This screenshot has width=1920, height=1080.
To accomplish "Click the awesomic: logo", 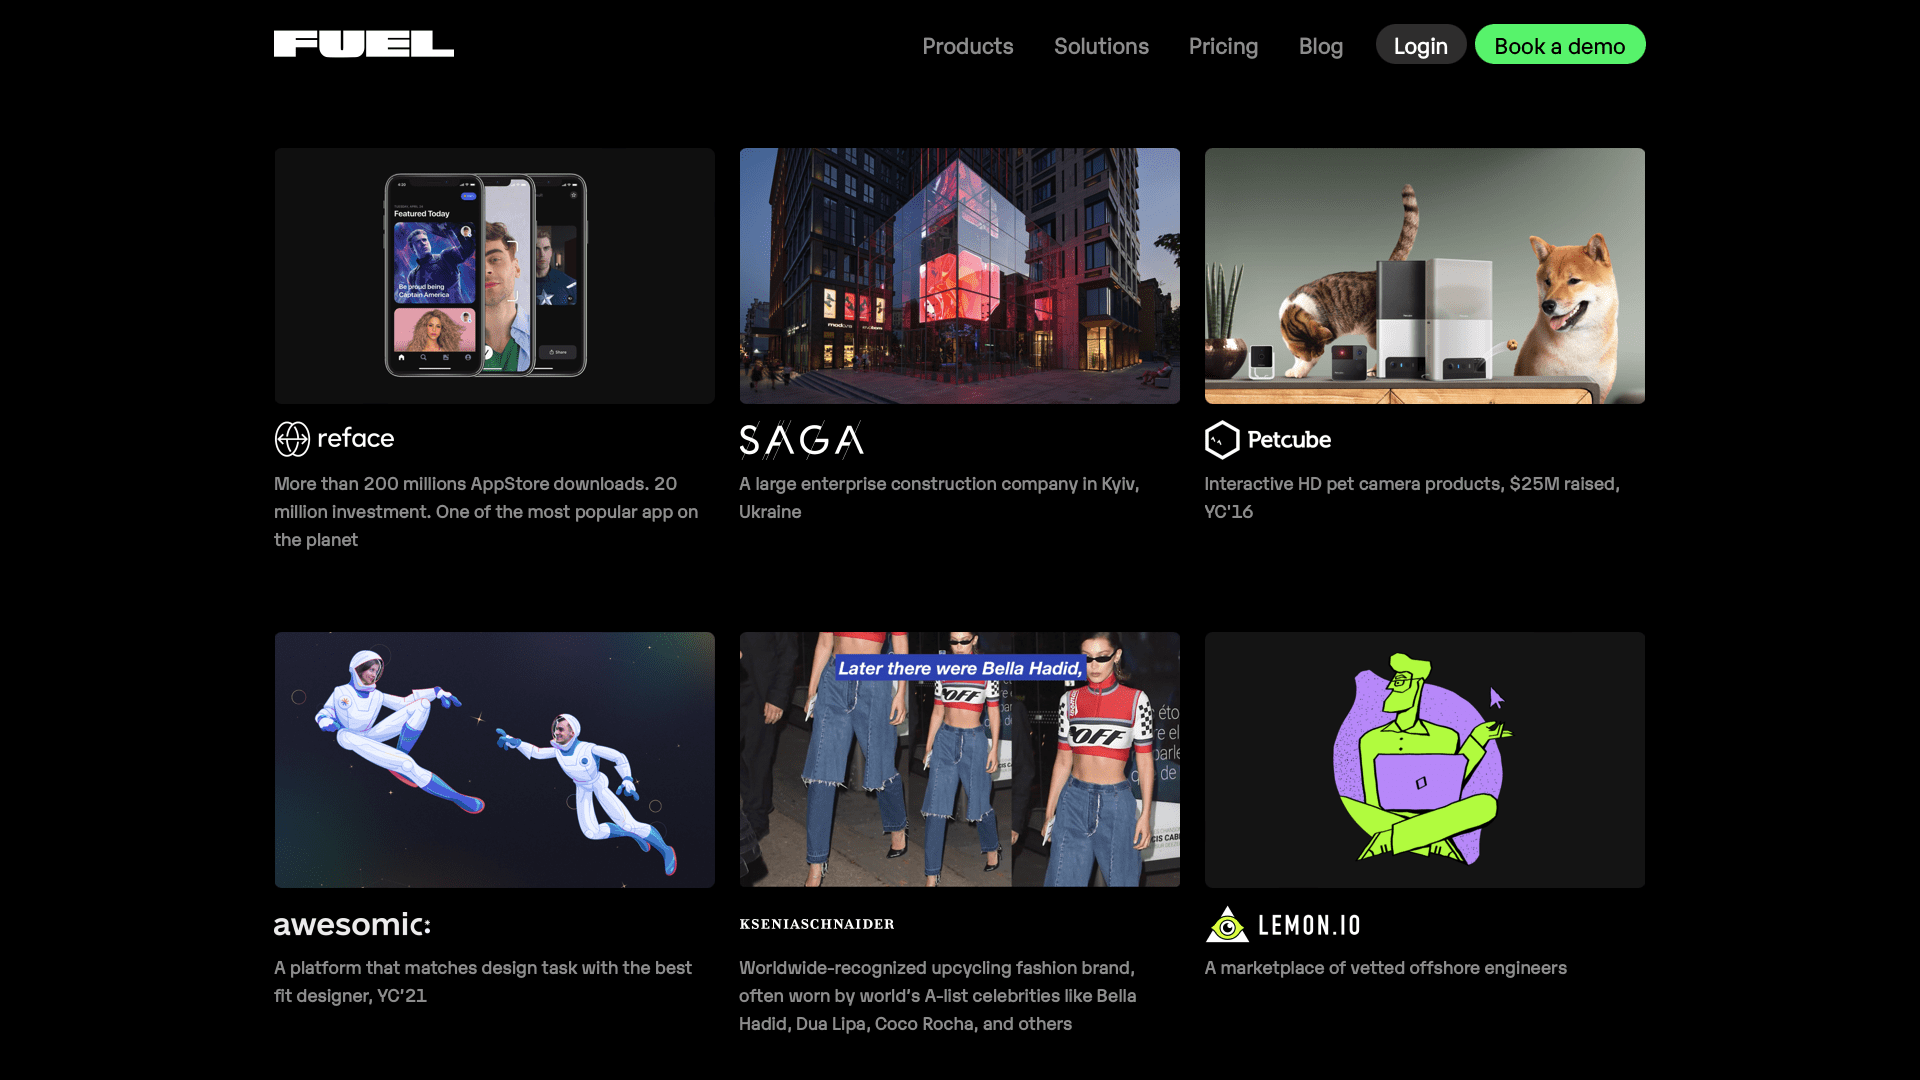I will click(352, 924).
